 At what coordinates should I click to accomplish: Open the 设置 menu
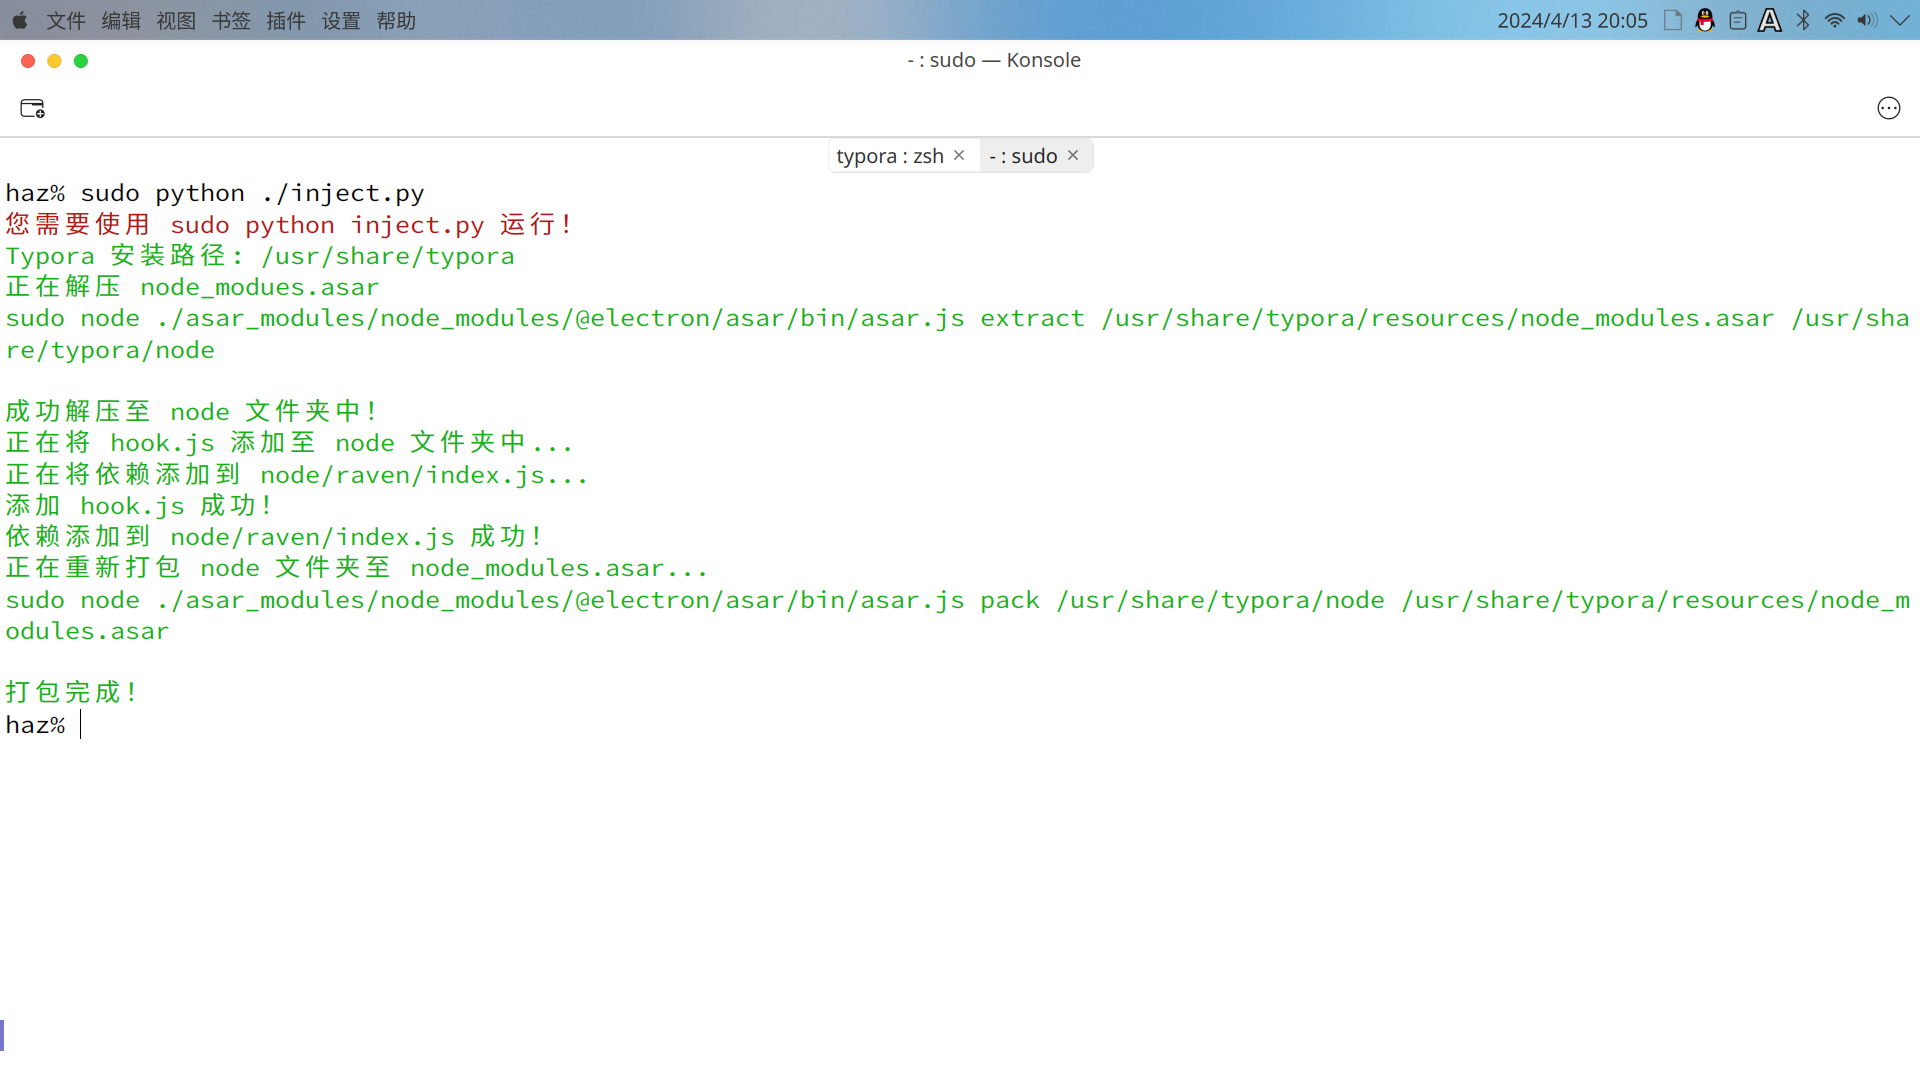coord(341,20)
